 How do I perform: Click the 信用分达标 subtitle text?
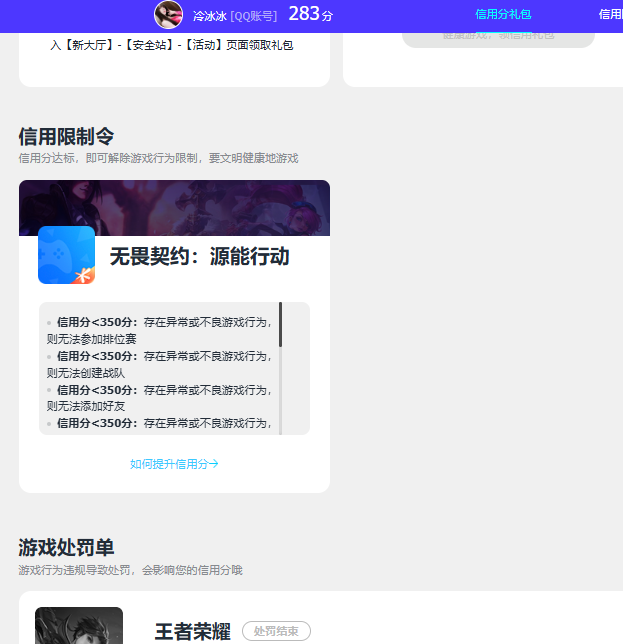[159, 158]
